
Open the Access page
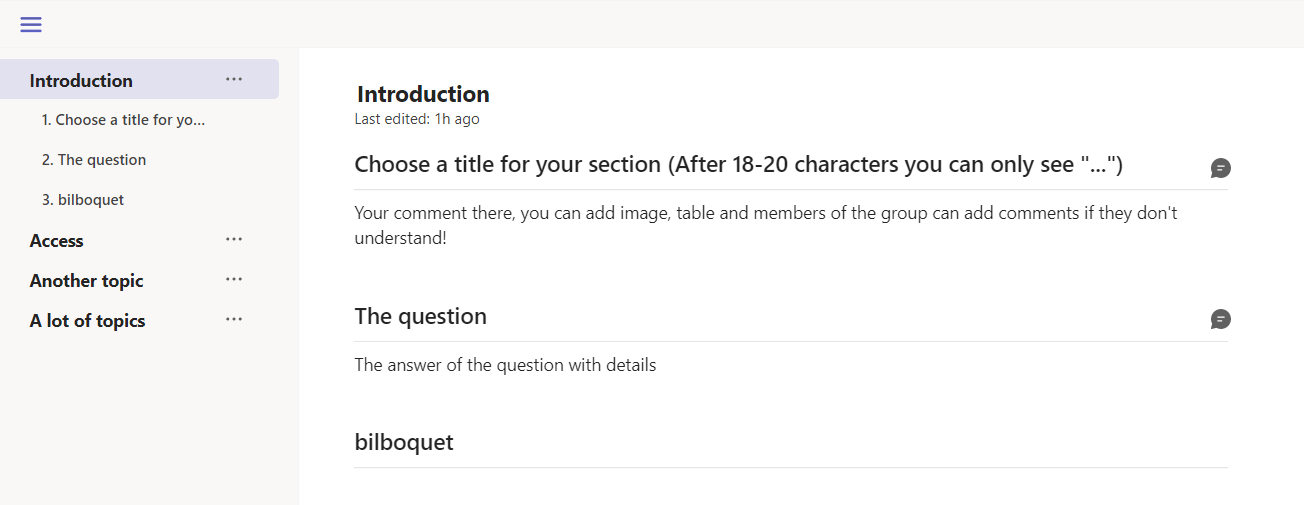click(57, 241)
